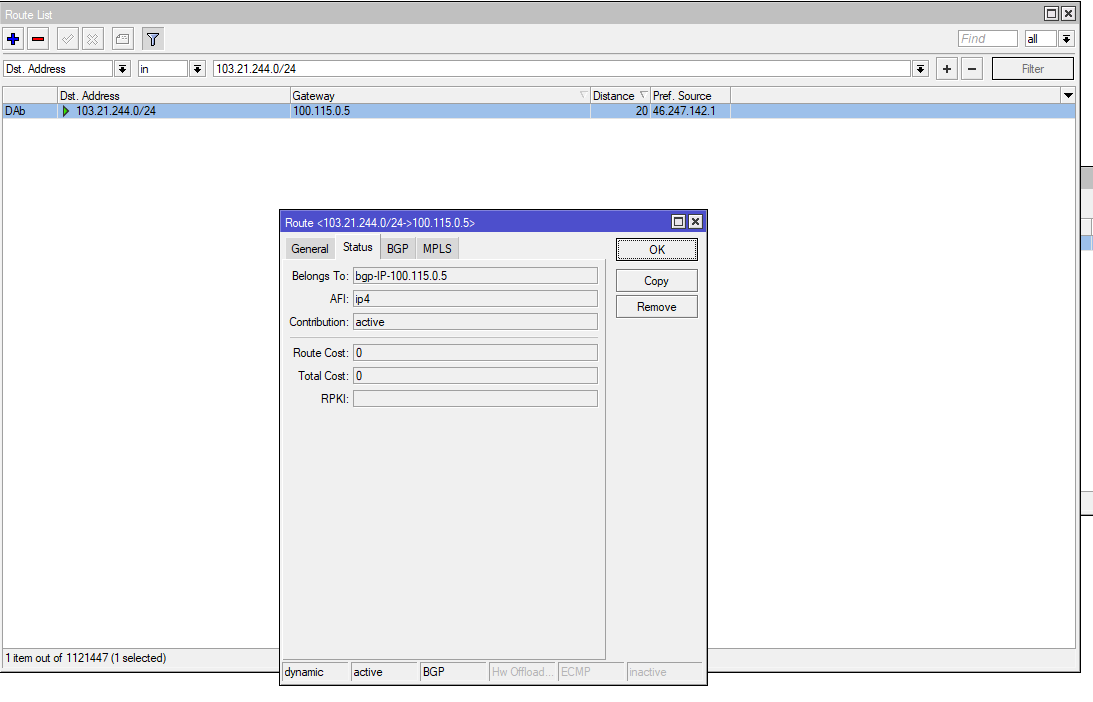Sort by Distance column header
1093x702 pixels.
[620, 96]
